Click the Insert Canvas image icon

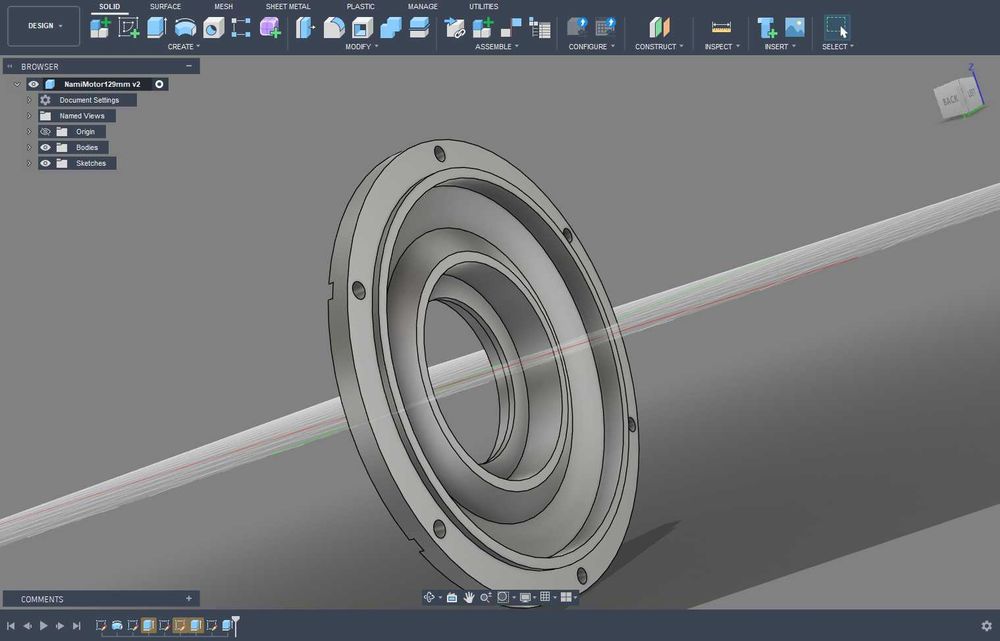click(795, 27)
